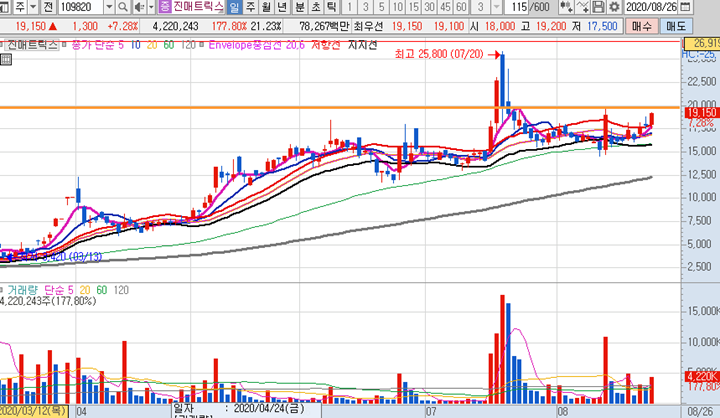This screenshot has height=418, width=720.
Task: Click the line chart overlay add icon
Action: point(582,7)
